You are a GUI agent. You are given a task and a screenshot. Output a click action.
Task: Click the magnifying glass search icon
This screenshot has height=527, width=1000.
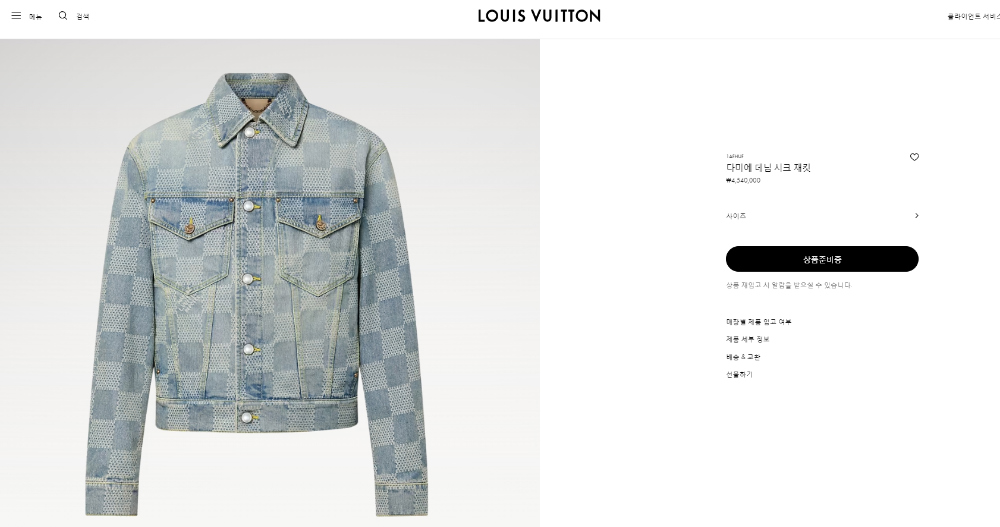(62, 16)
